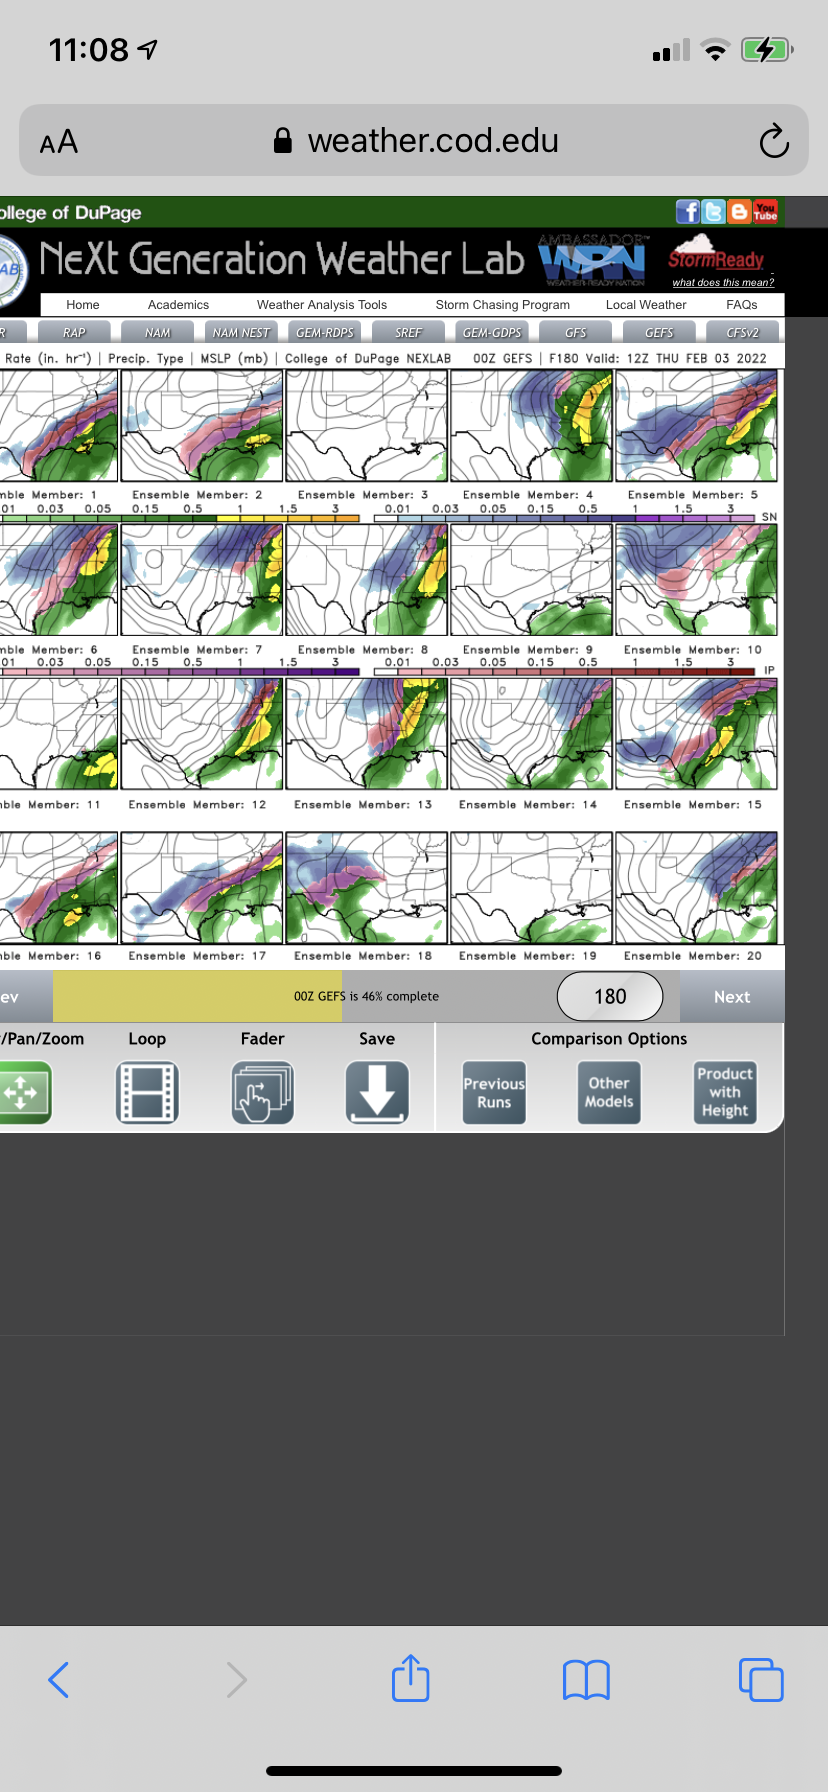Tap the green Pan/Zoom arrows icon

tap(24, 1092)
